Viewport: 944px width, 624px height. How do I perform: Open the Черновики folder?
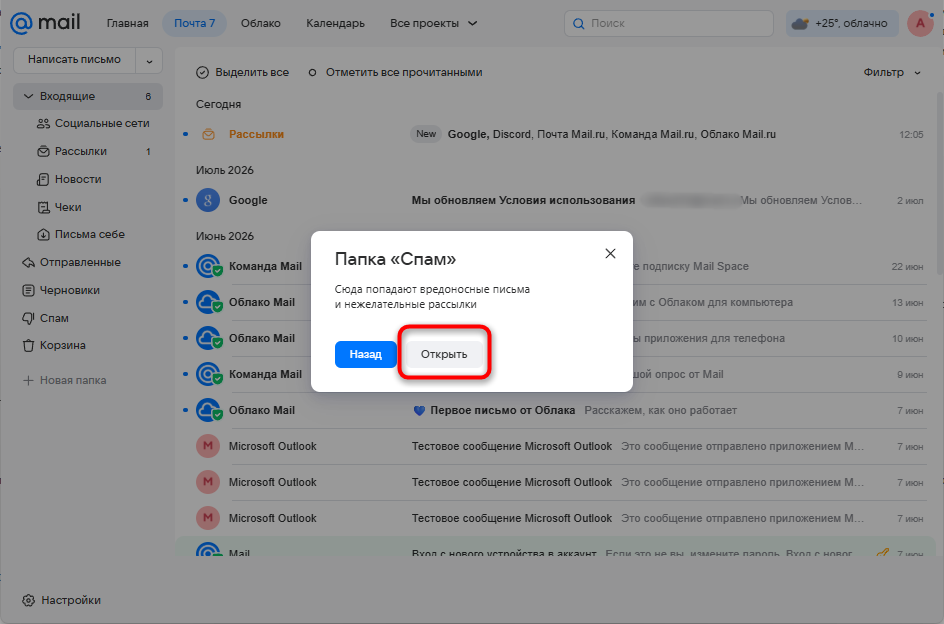(61, 290)
